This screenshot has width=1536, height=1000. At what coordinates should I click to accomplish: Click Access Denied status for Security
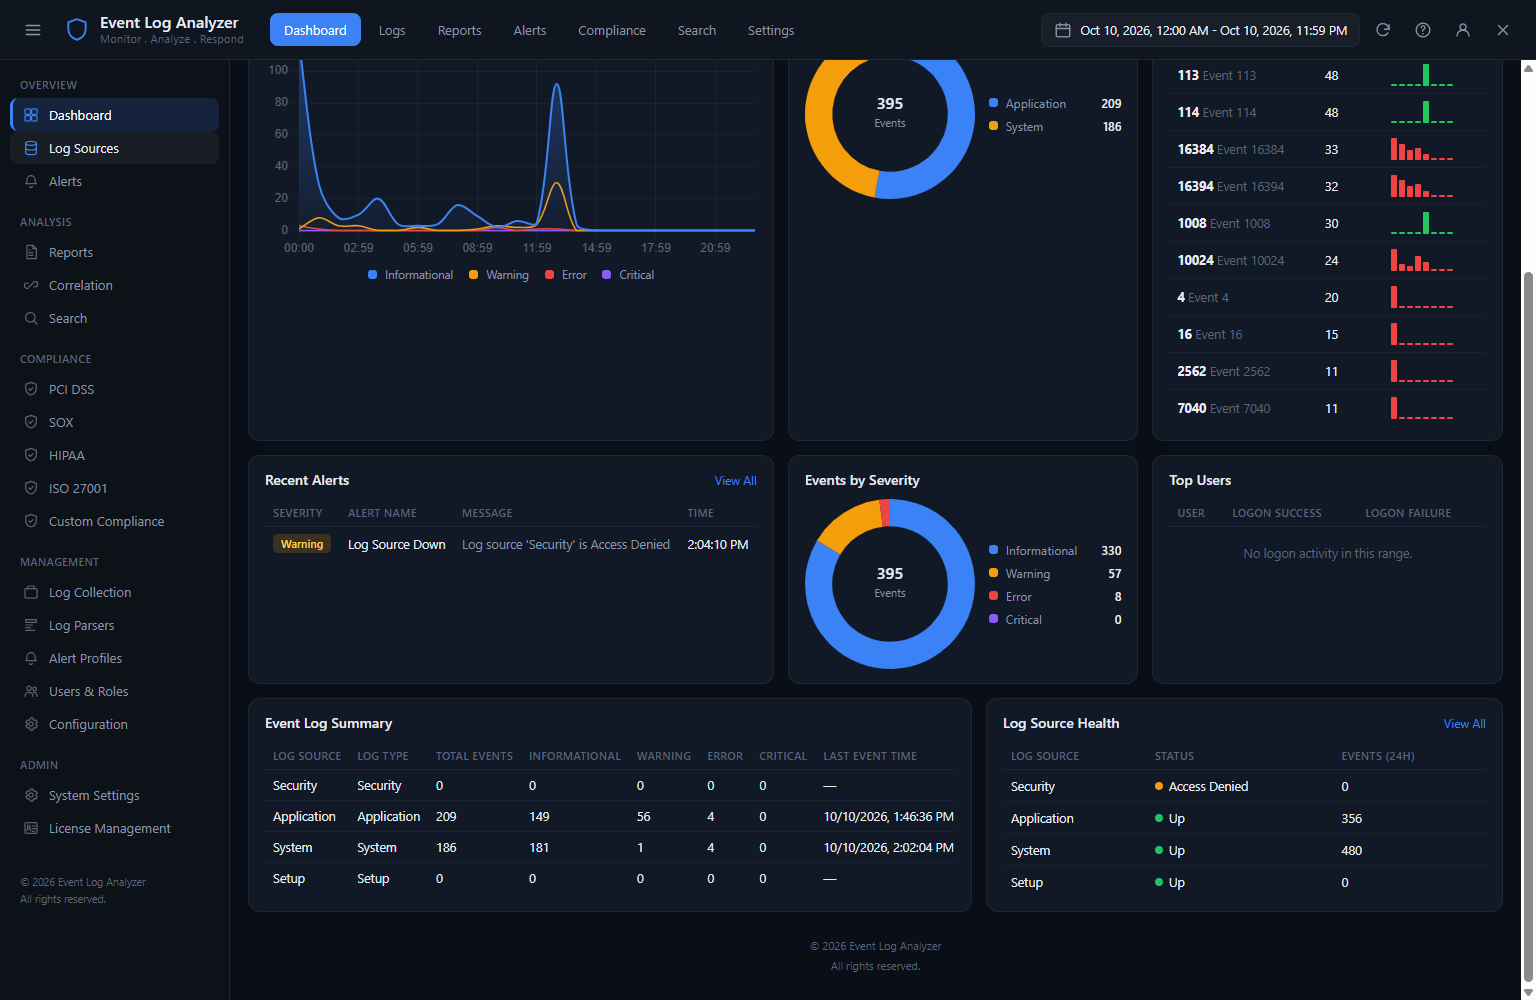[x=1201, y=787]
